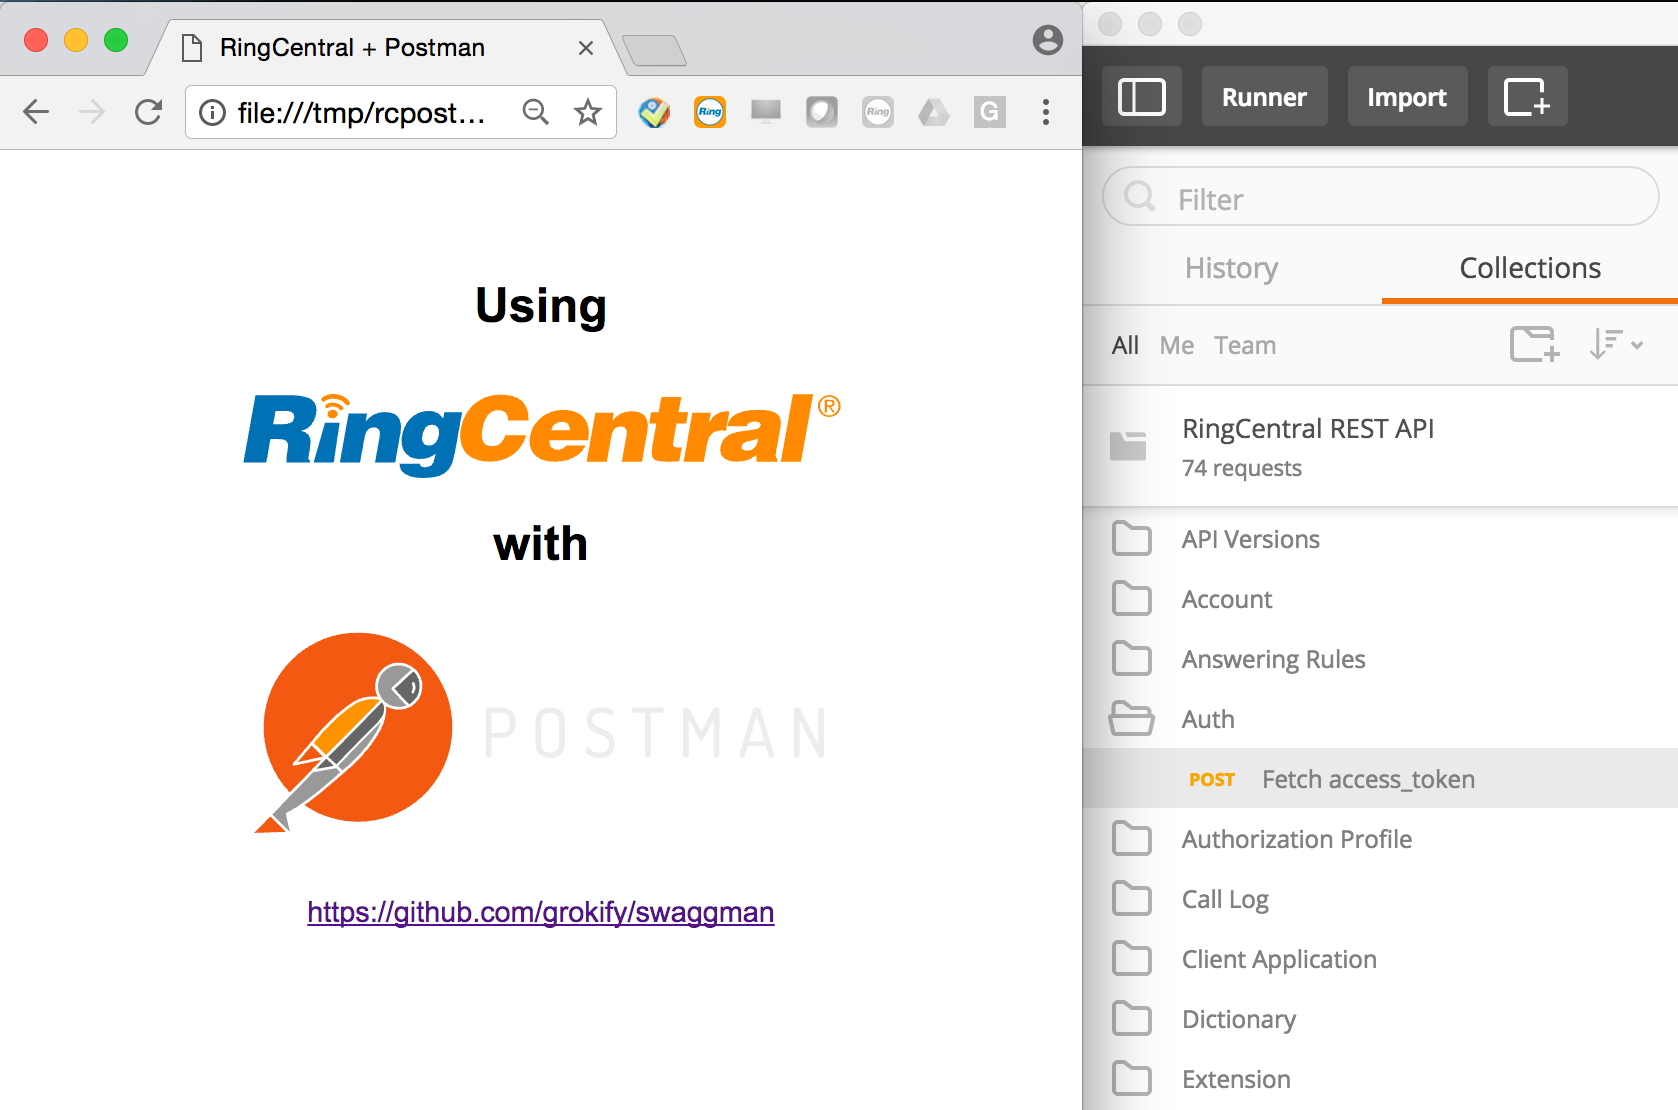Switch to the History tab
The height and width of the screenshot is (1110, 1678).
tap(1232, 268)
